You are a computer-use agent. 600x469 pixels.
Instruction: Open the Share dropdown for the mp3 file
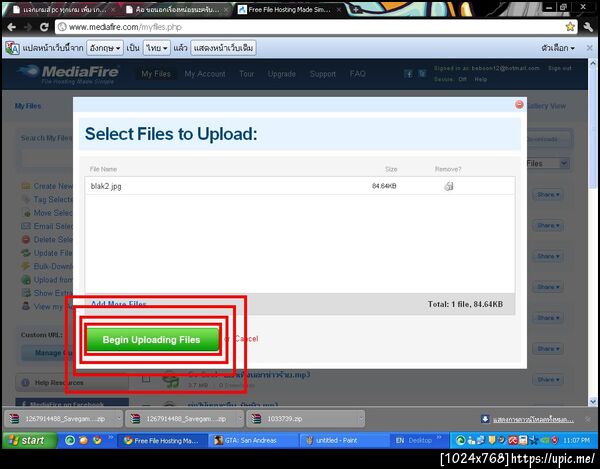click(548, 379)
